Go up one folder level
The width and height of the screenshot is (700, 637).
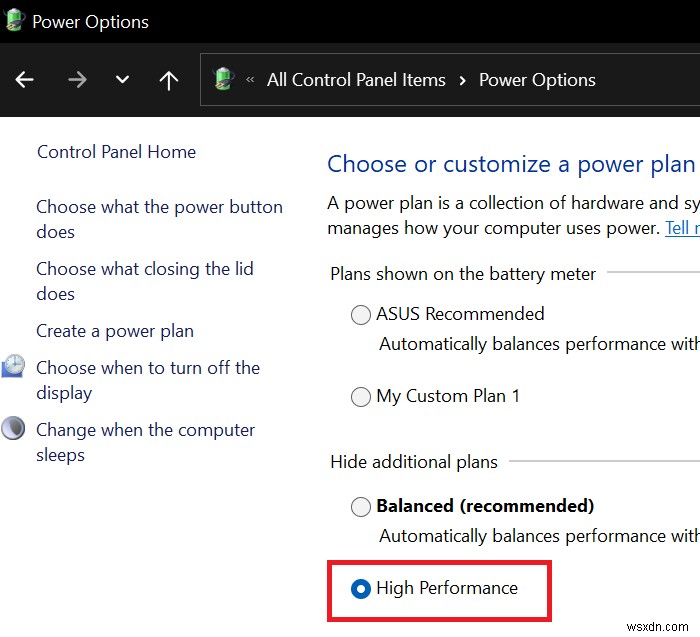tap(169, 80)
